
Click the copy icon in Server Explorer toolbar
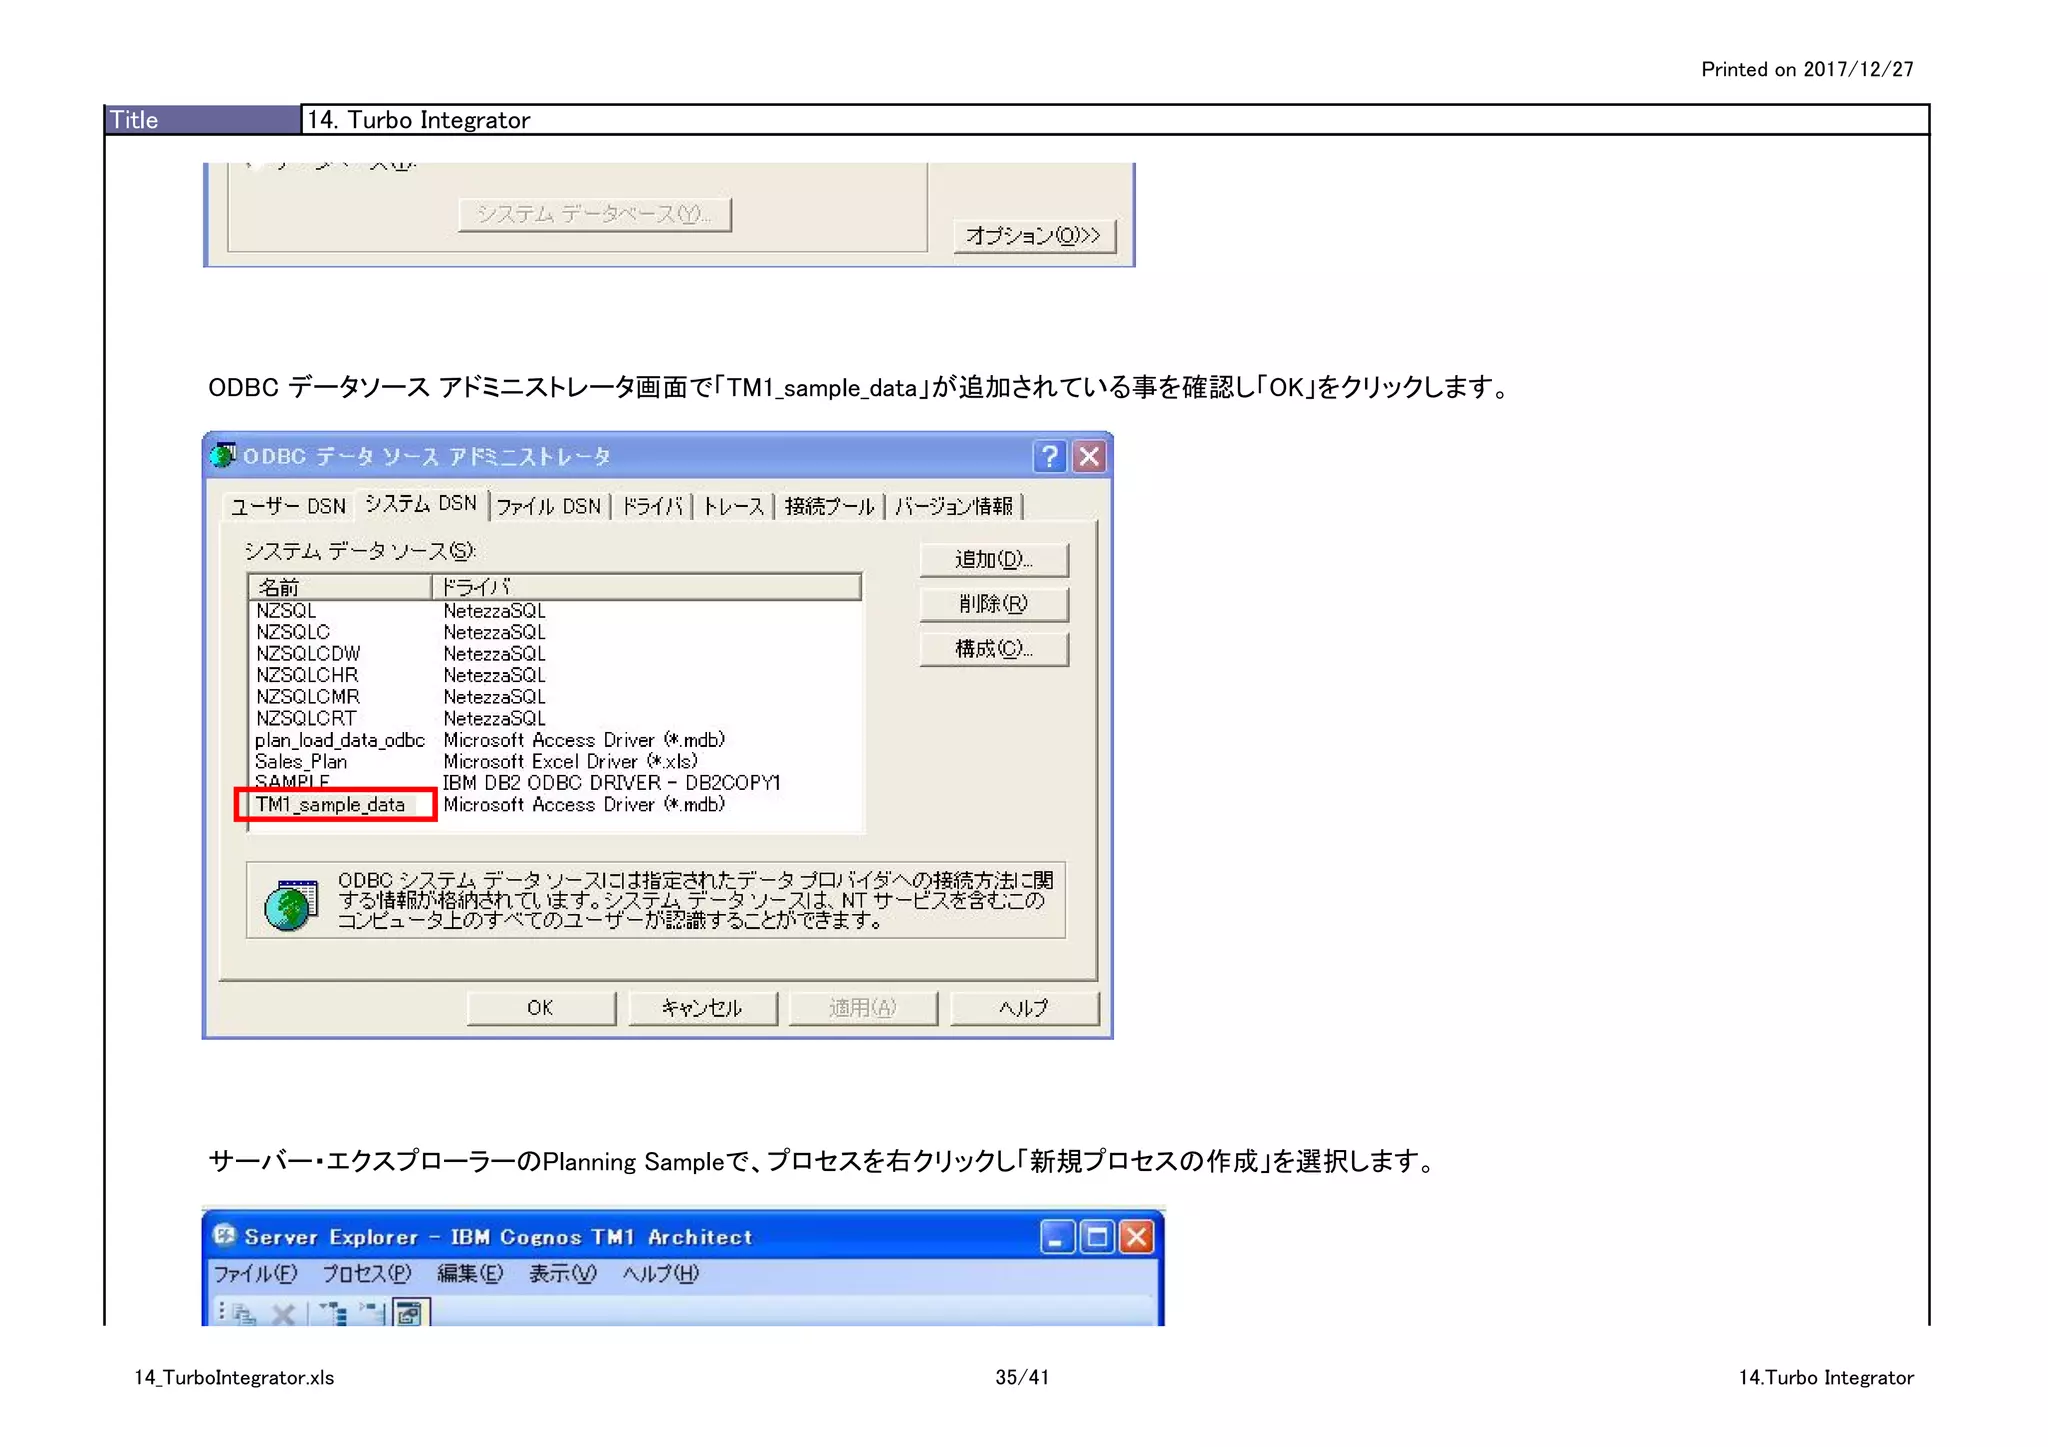[x=243, y=1314]
